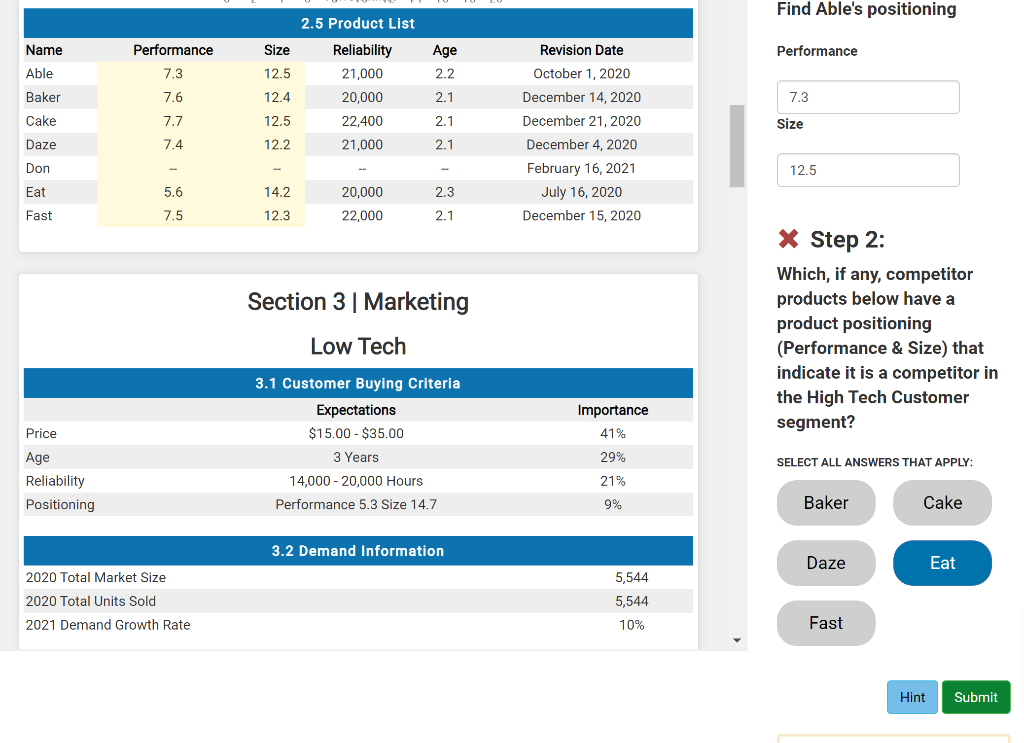Click the down arrow below the Marketing panel

737,640
